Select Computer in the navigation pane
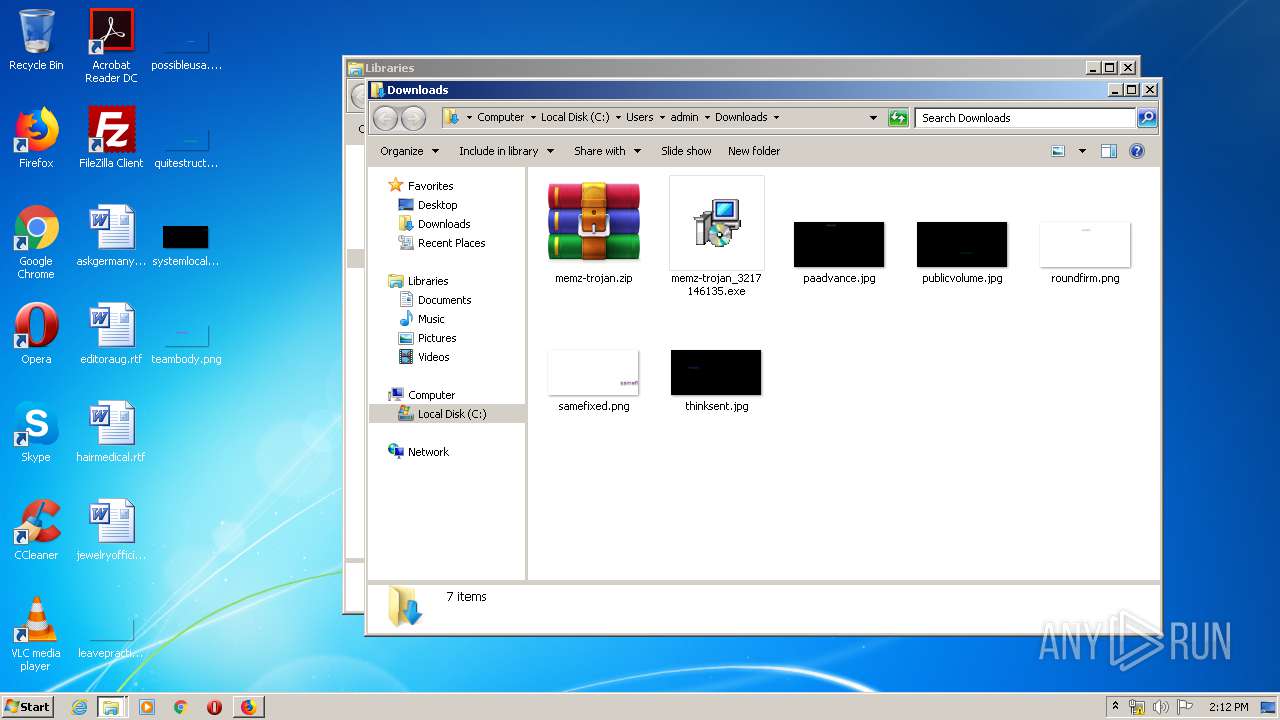Screen dimensions: 1280x720 tap(431, 395)
